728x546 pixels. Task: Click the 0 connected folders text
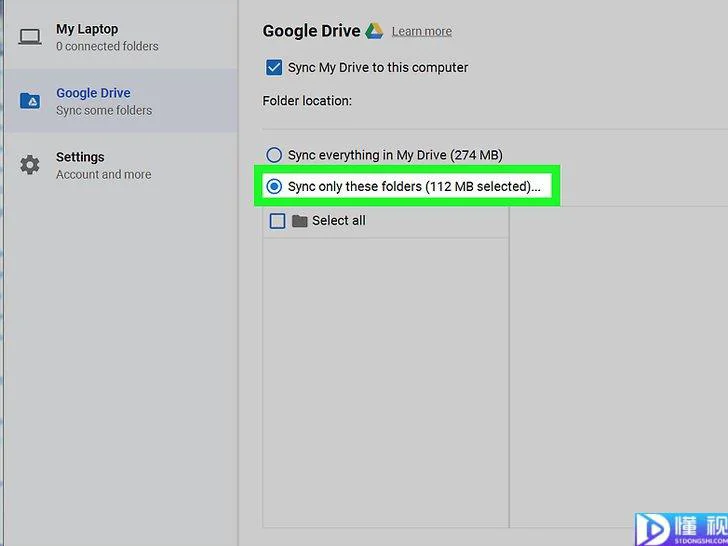[x=107, y=46]
